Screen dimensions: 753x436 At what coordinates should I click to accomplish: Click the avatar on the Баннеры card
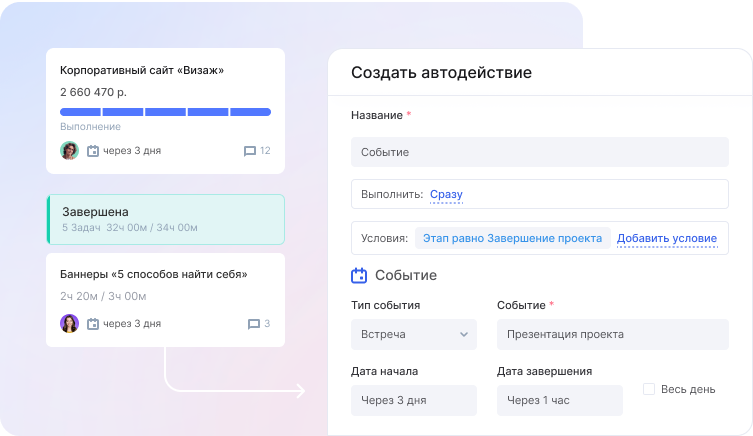pyautogui.click(x=69, y=323)
